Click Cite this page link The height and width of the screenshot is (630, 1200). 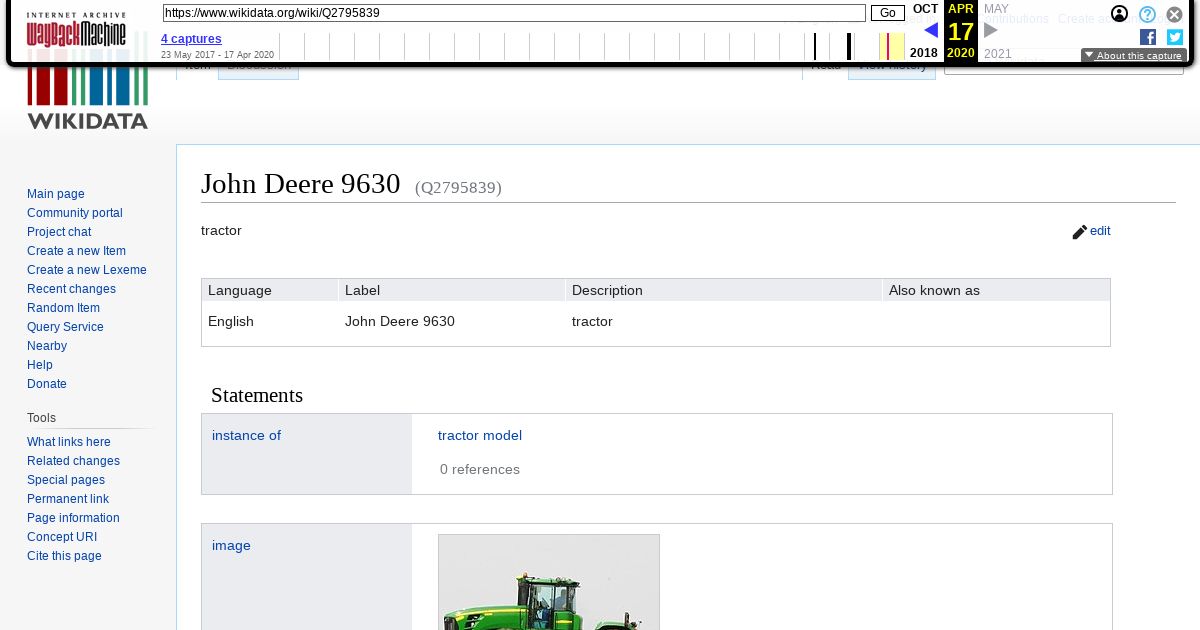pos(64,556)
